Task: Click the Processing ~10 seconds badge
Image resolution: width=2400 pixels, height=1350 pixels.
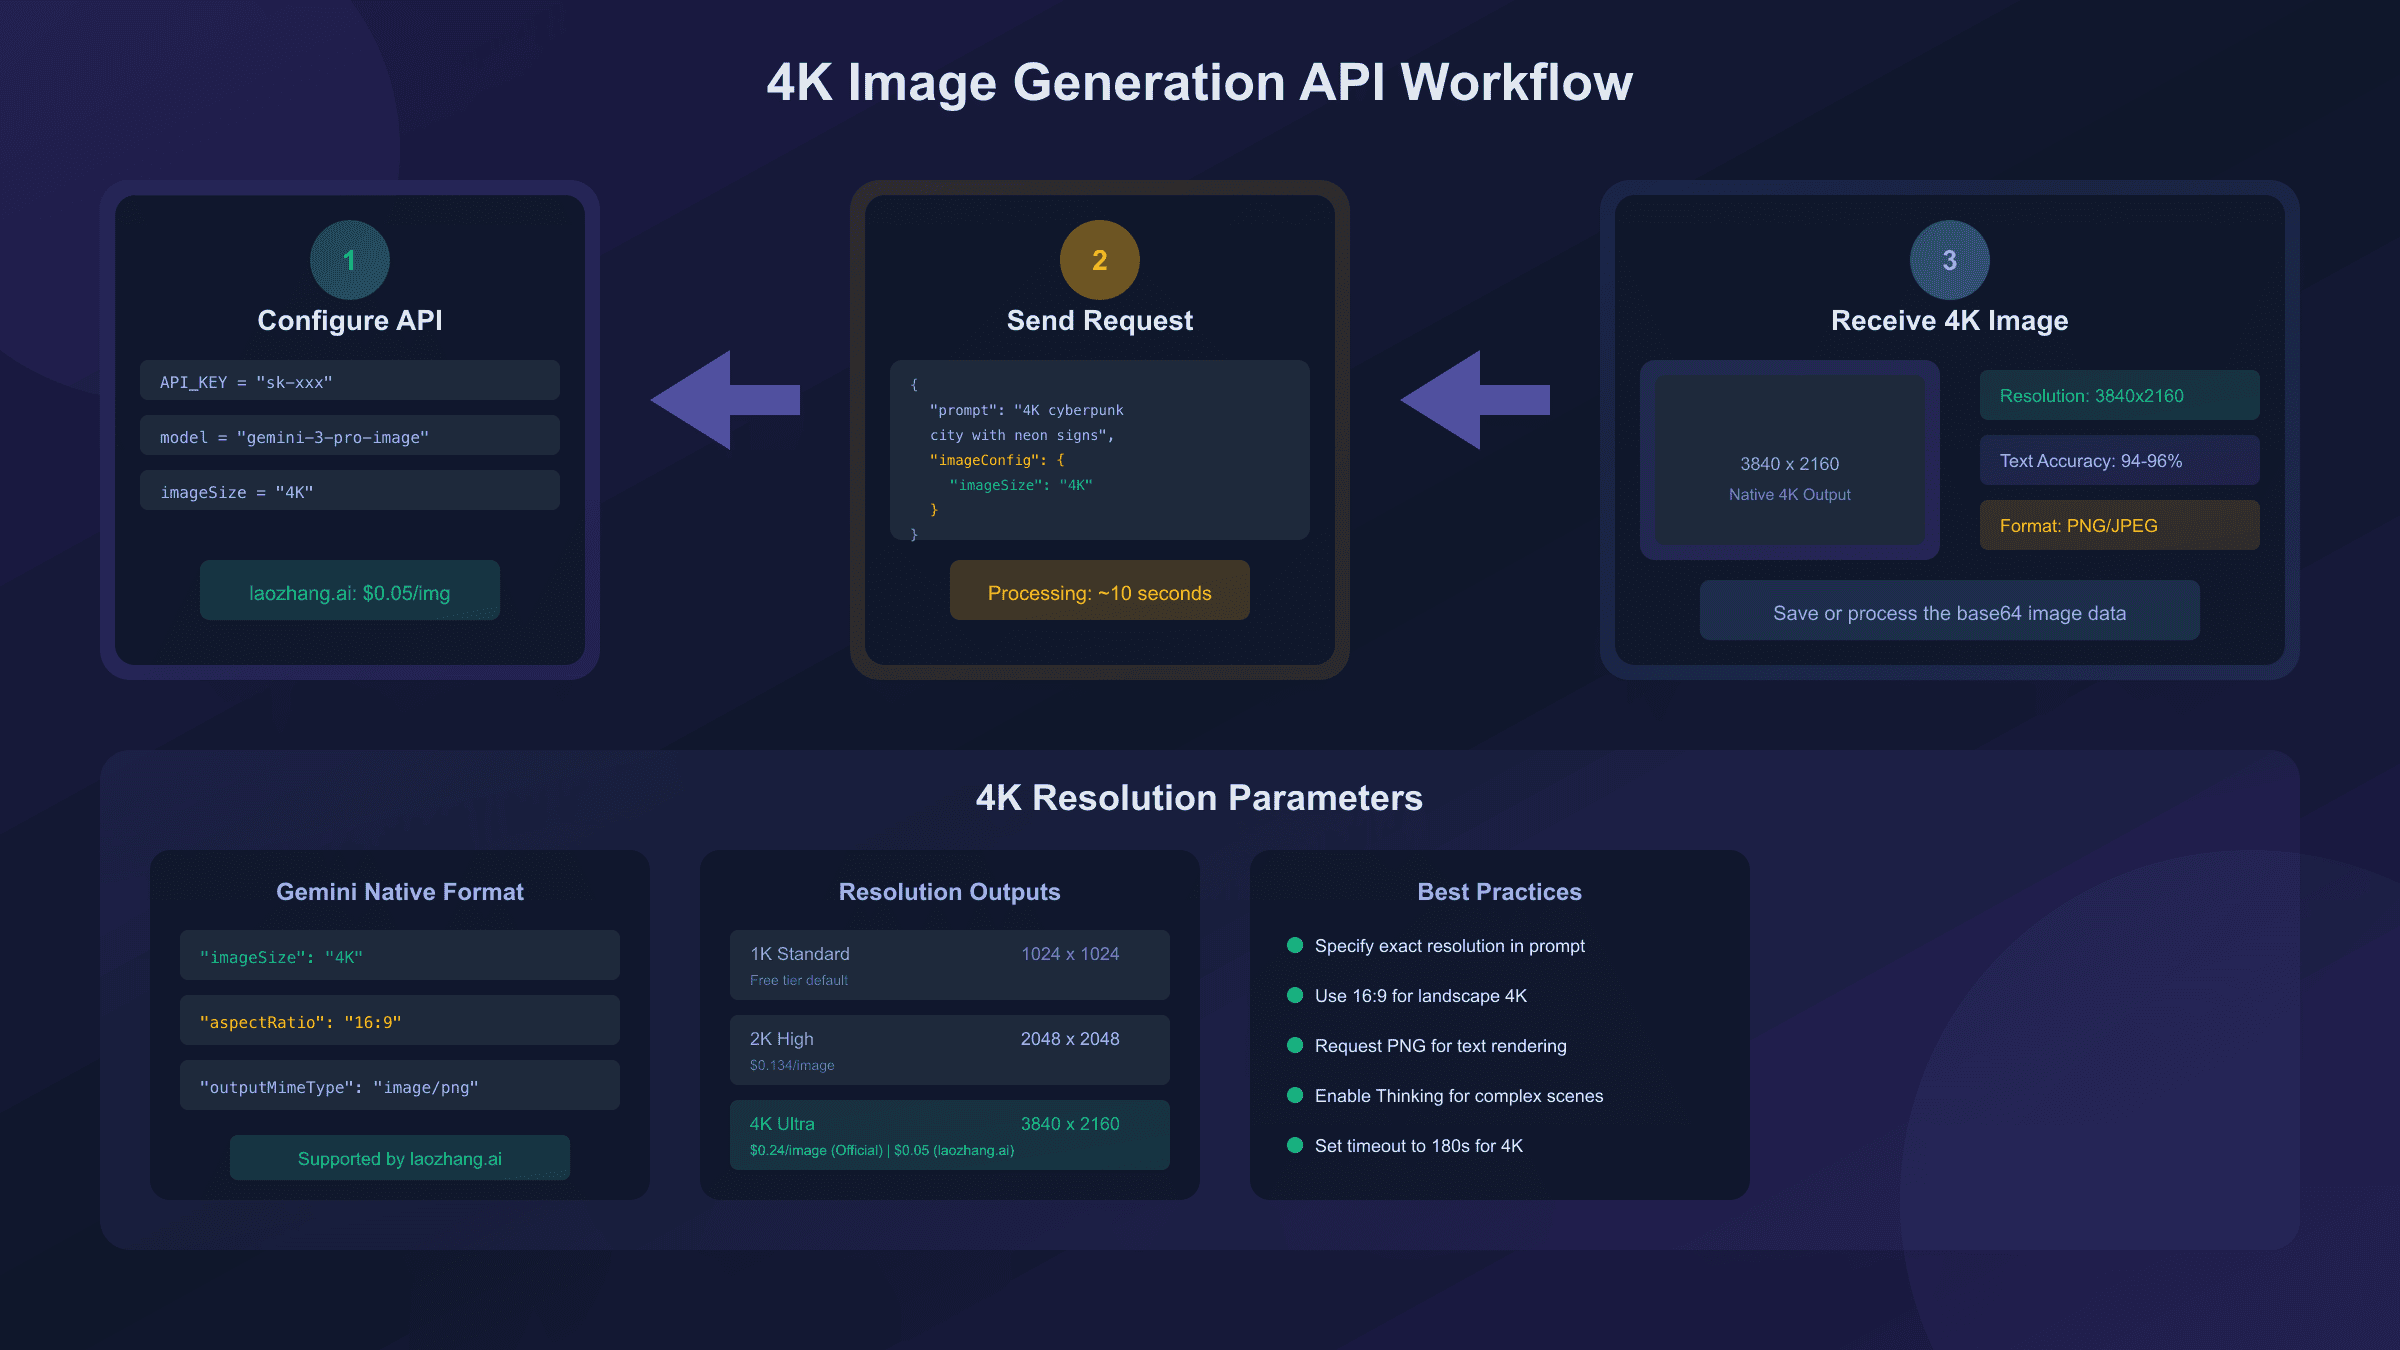Action: click(x=1099, y=591)
